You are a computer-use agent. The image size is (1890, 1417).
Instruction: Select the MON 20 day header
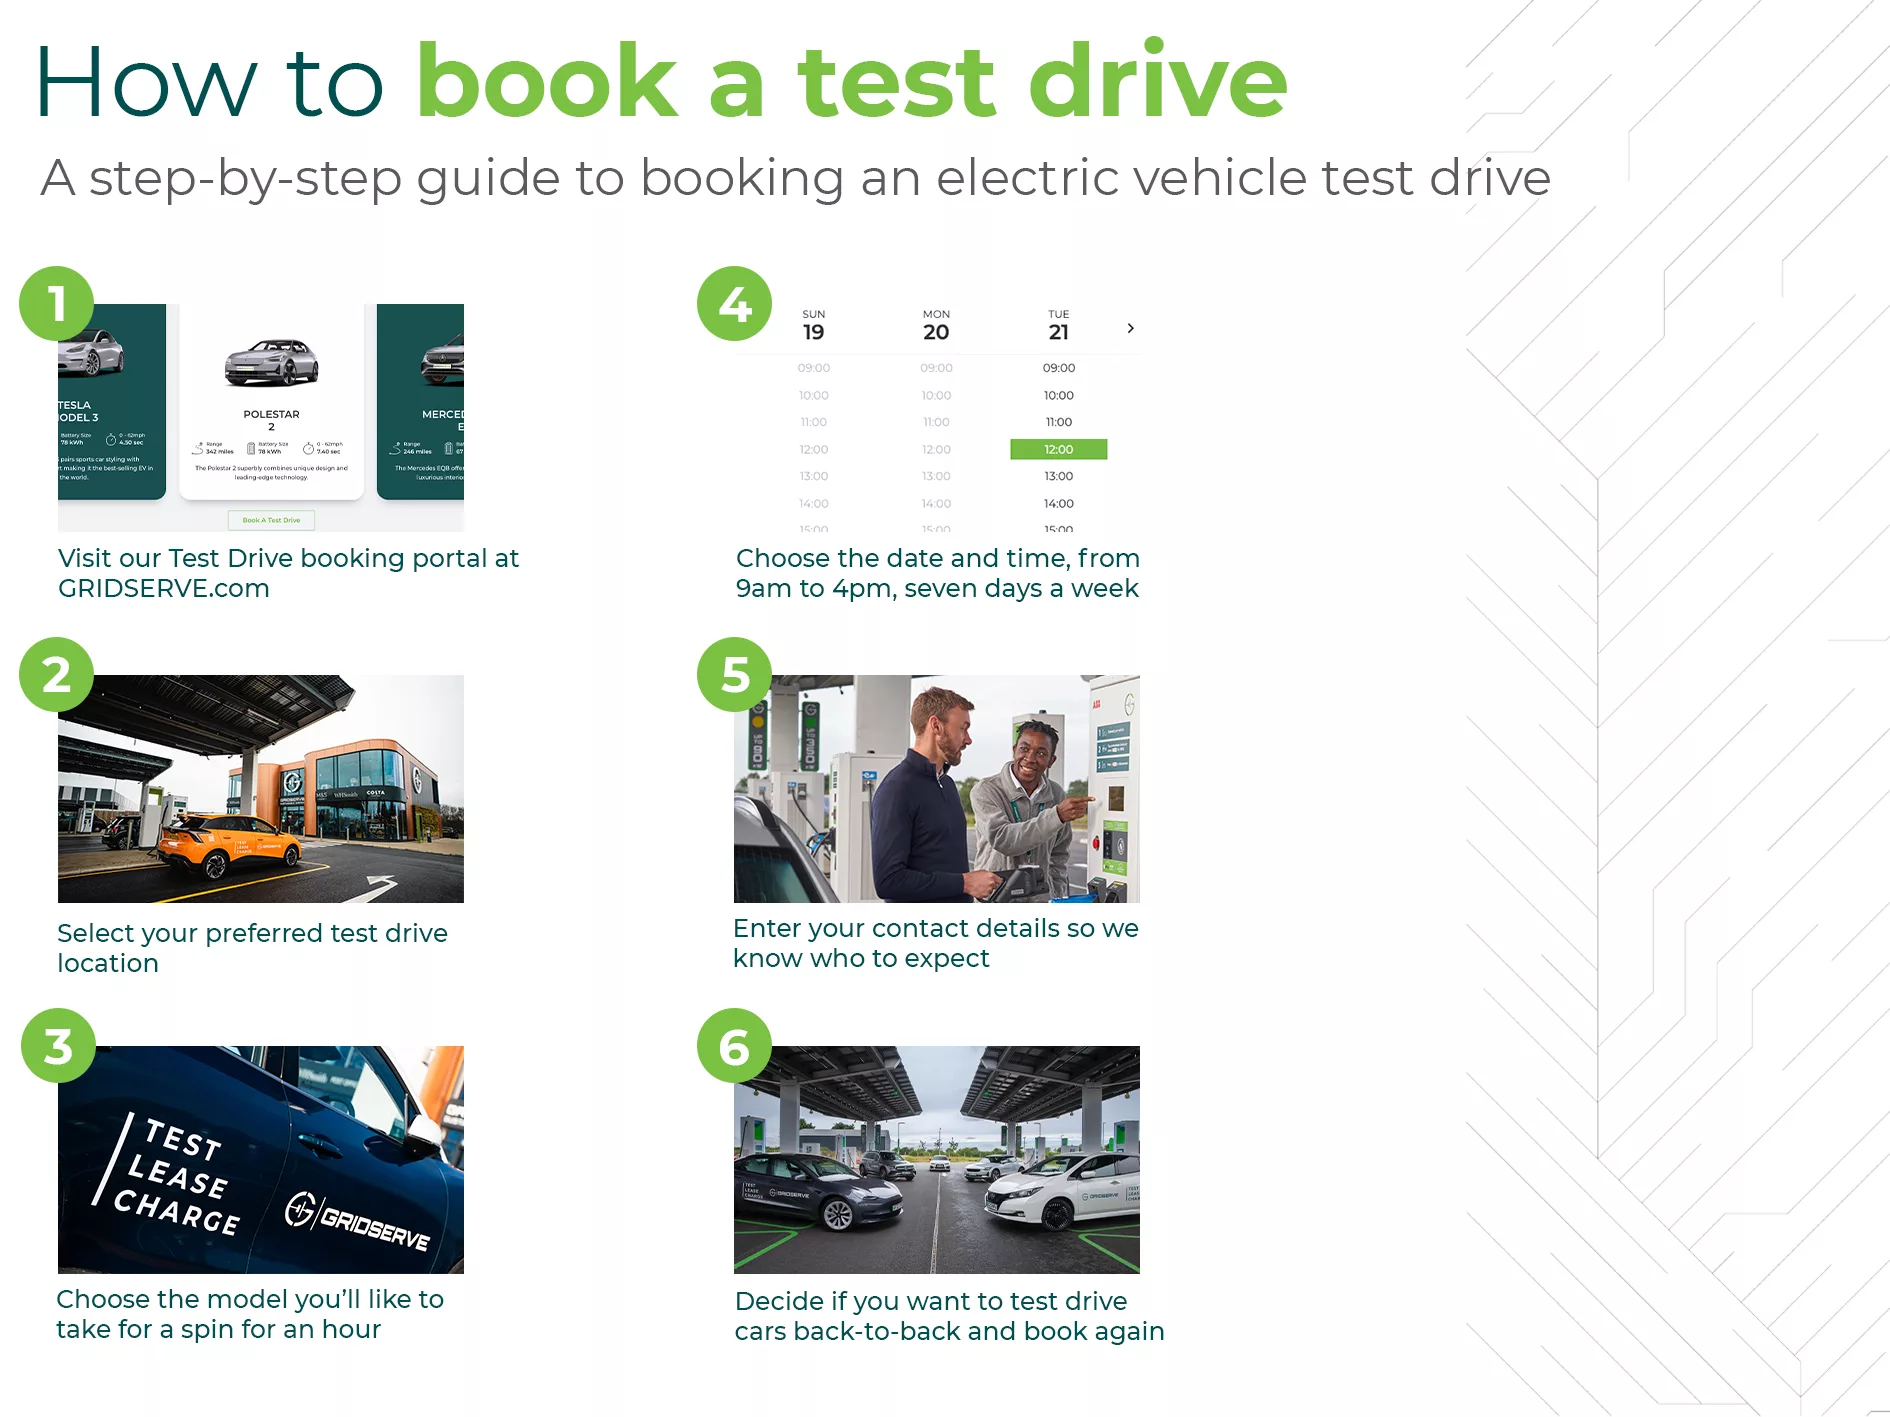936,326
